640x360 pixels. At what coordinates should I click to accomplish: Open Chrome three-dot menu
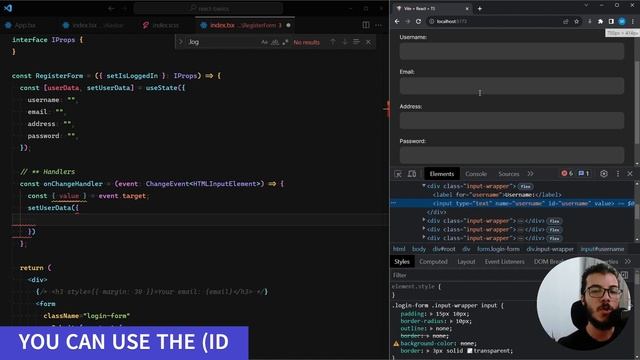point(633,21)
